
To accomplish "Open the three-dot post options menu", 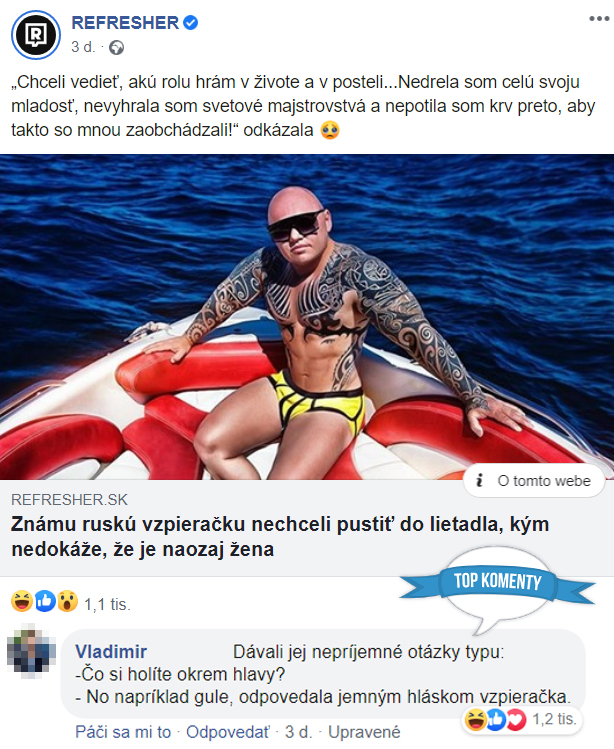I will point(599,19).
